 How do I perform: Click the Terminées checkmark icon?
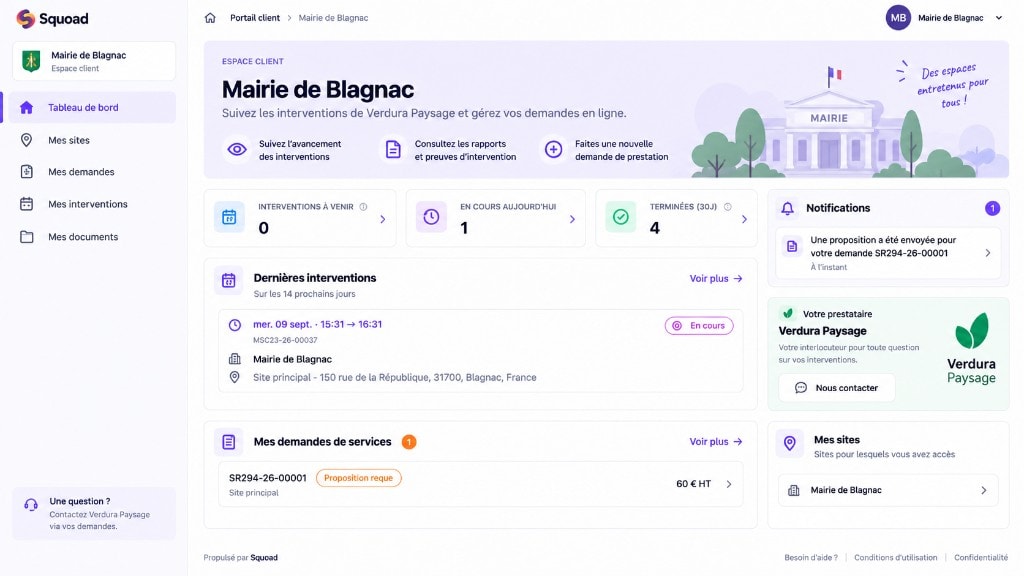coord(620,217)
